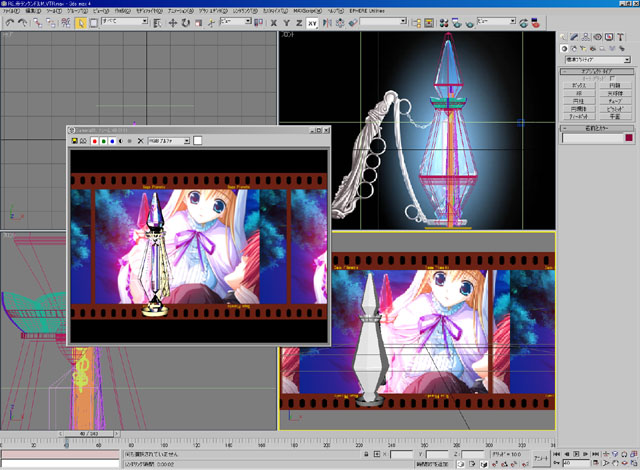Enable the AutoGrid checkbox
The height and width of the screenshot is (470, 640).
pos(612,78)
